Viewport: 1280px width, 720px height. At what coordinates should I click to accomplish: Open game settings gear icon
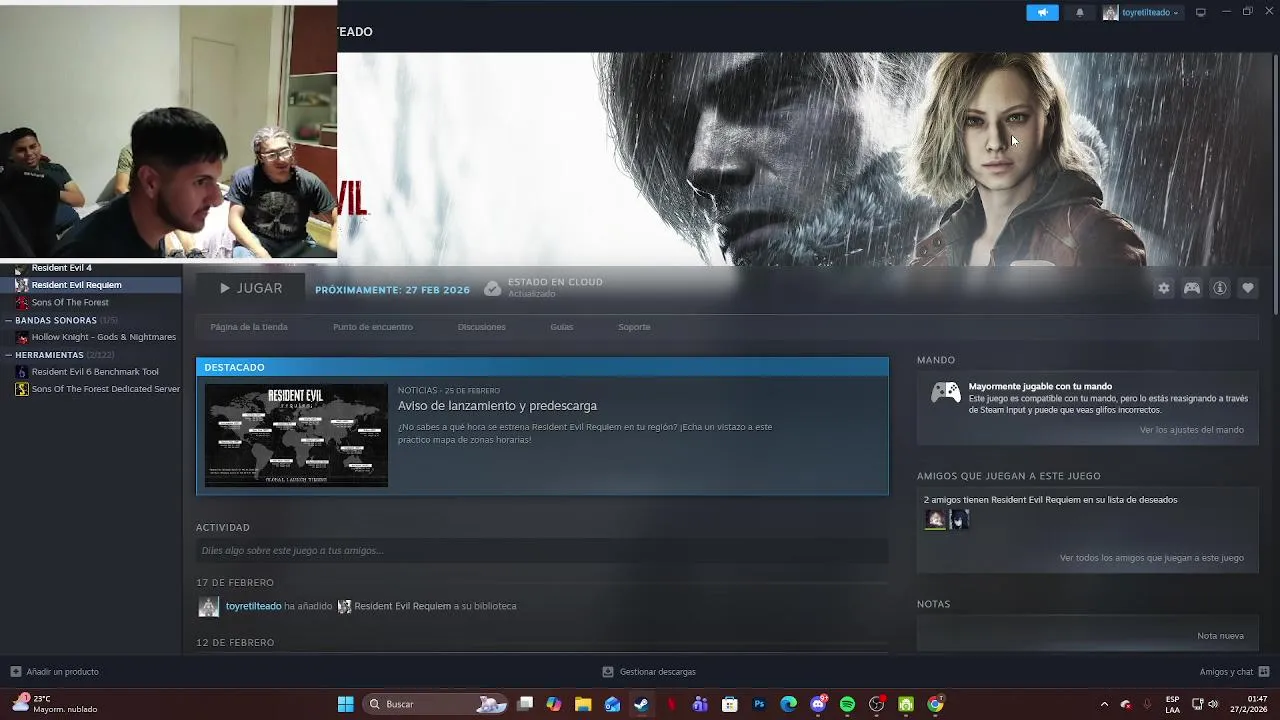pos(1164,288)
